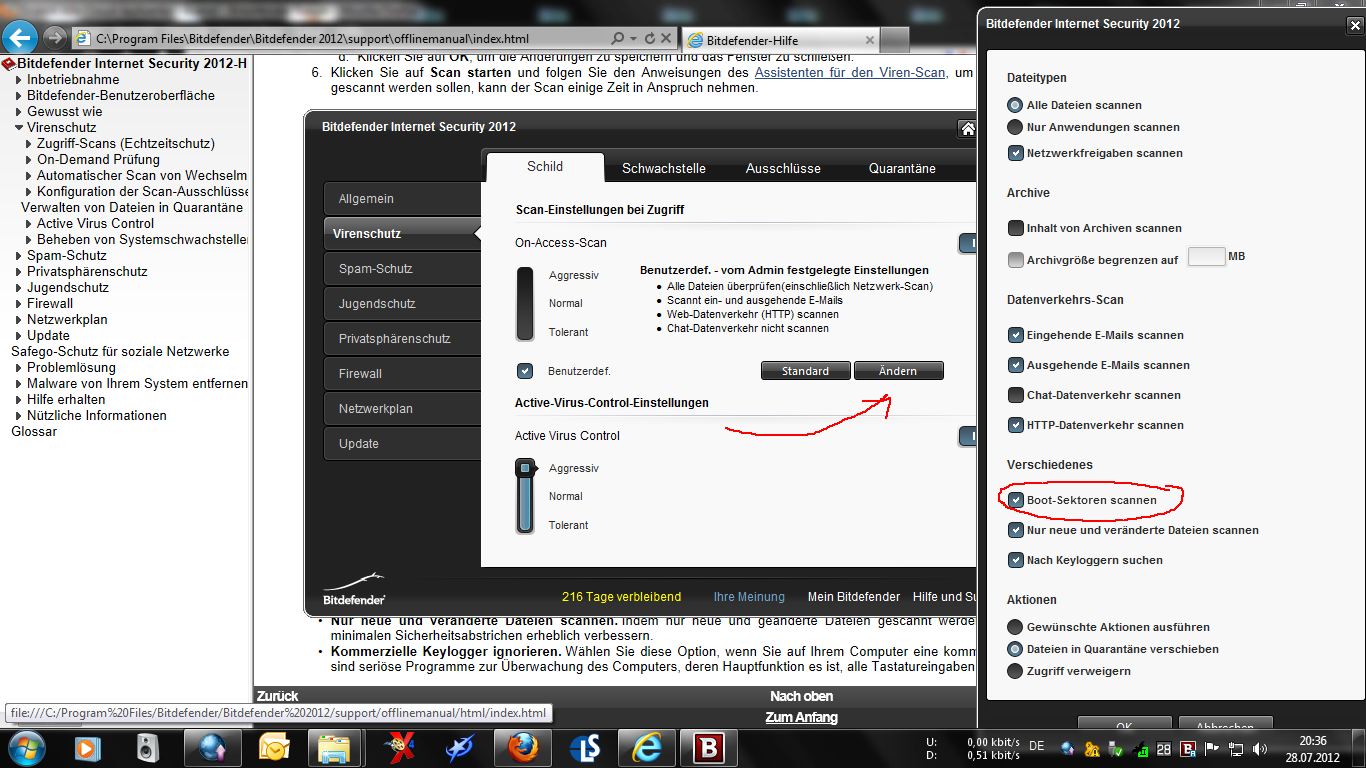Select Dateien in Quarantäne verschieben radio
The width and height of the screenshot is (1366, 768).
point(1015,649)
